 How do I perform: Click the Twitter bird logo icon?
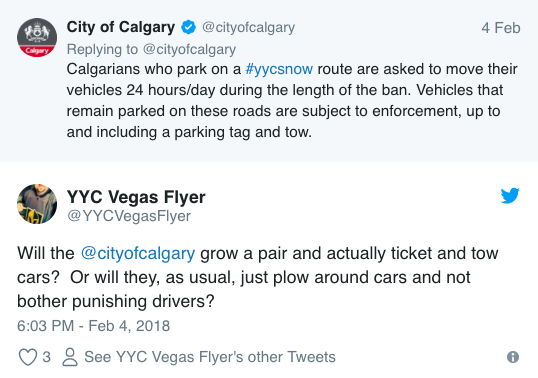point(510,196)
